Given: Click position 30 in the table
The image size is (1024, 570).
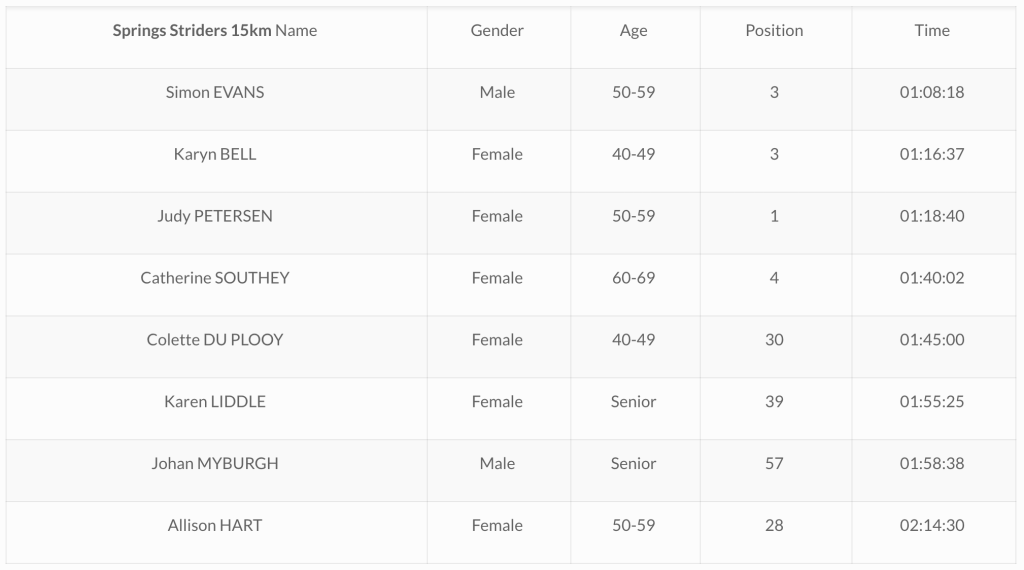Looking at the screenshot, I should (x=774, y=340).
